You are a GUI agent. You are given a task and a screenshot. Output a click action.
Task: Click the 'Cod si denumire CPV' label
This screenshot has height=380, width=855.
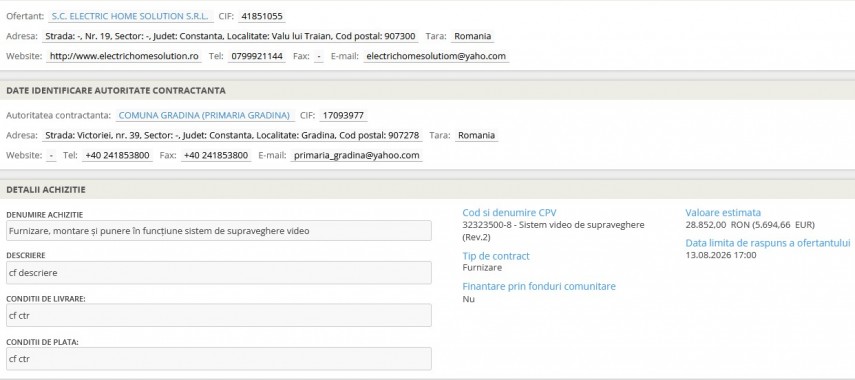pos(509,213)
